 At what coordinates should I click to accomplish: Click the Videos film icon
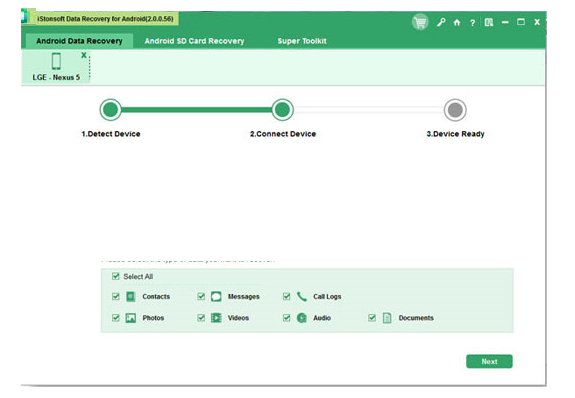point(216,318)
